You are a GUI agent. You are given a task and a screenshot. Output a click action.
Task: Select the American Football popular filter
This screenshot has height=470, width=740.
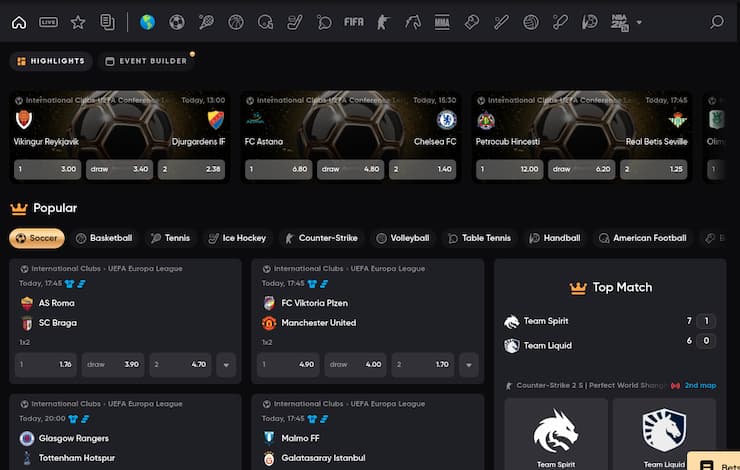click(x=643, y=238)
